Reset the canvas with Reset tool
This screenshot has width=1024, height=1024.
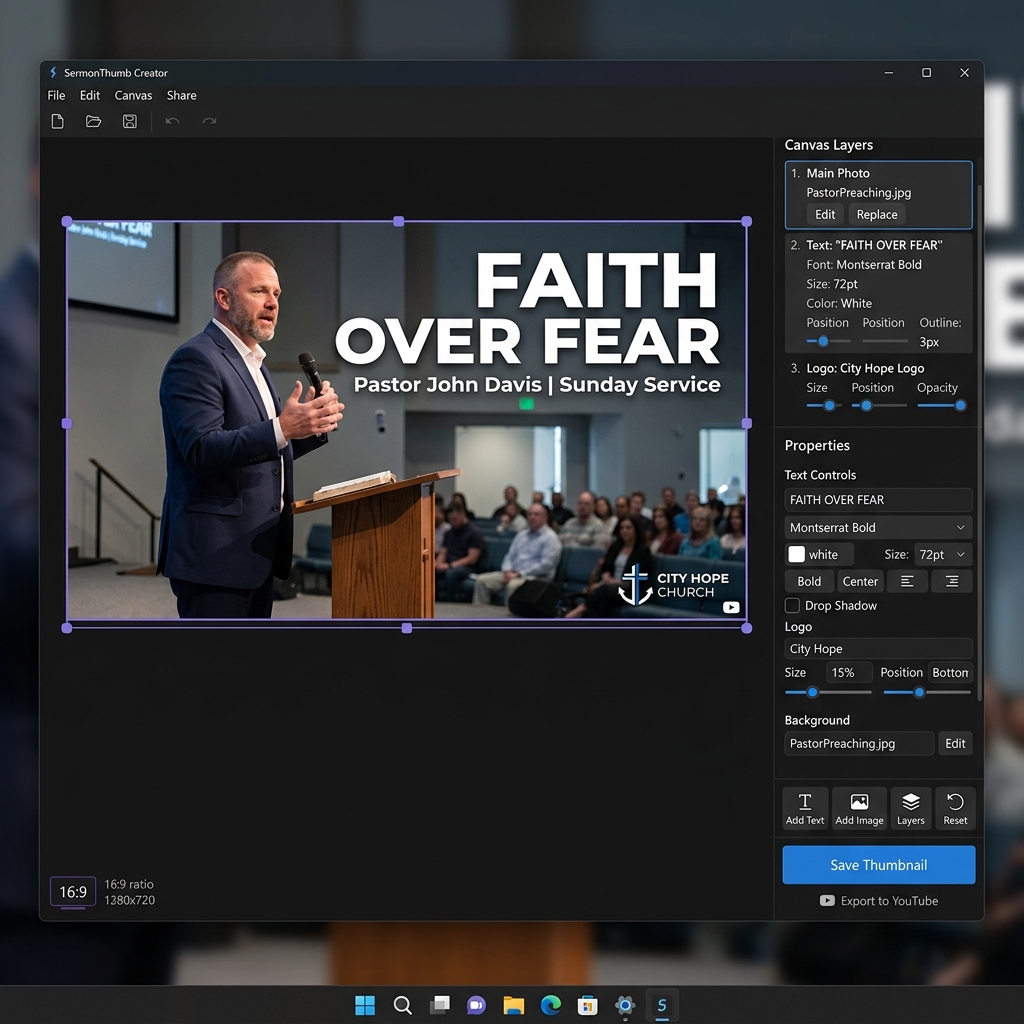point(955,808)
